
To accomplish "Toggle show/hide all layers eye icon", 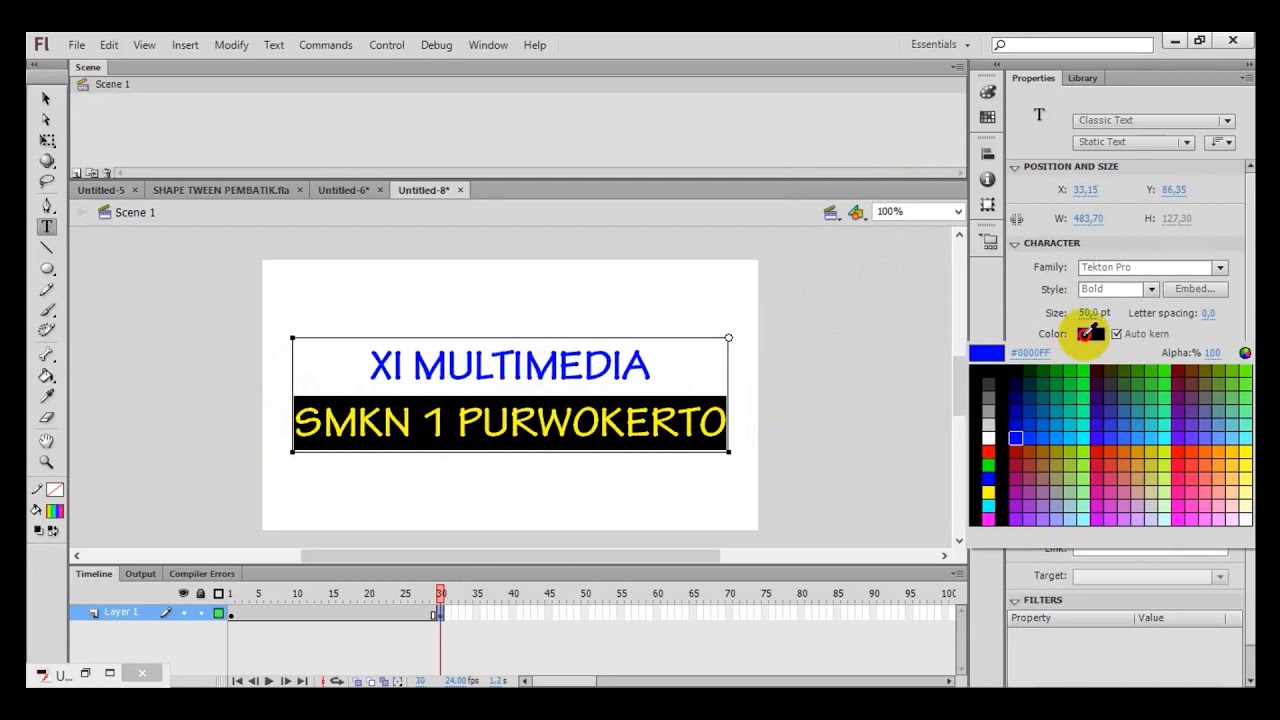I will point(183,594).
